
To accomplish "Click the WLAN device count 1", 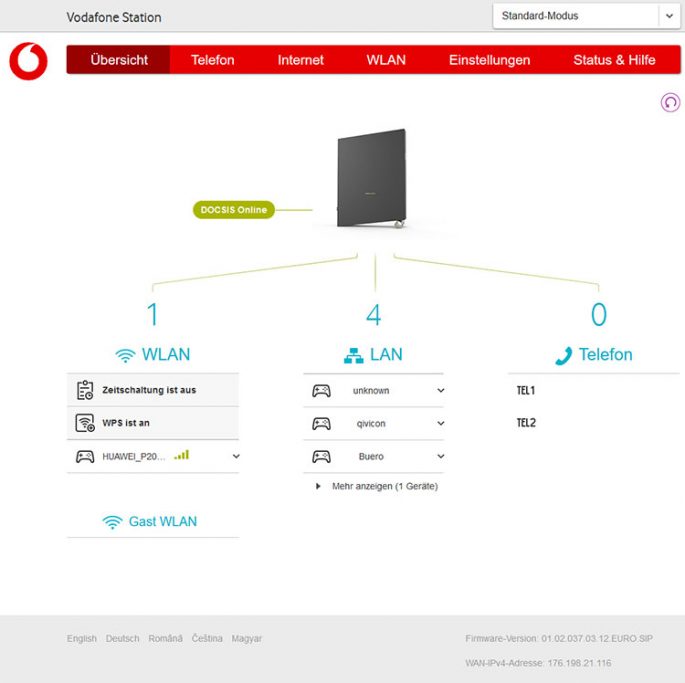I will tap(152, 314).
